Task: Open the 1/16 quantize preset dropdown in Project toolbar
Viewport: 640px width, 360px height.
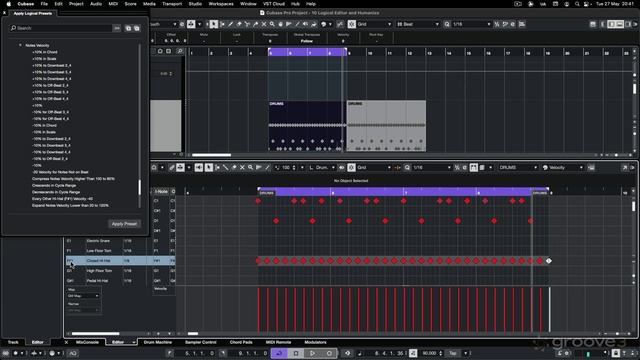Action: [471, 24]
